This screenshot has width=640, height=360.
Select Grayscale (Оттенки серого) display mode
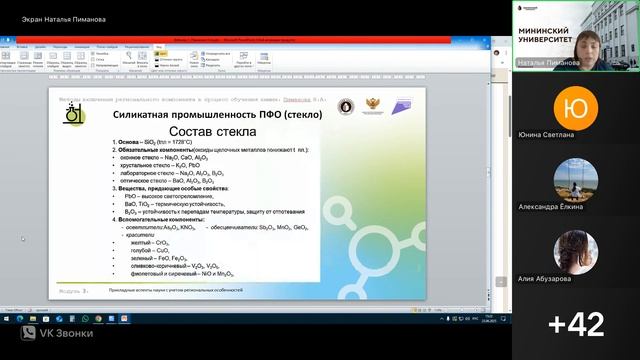[x=169, y=60]
